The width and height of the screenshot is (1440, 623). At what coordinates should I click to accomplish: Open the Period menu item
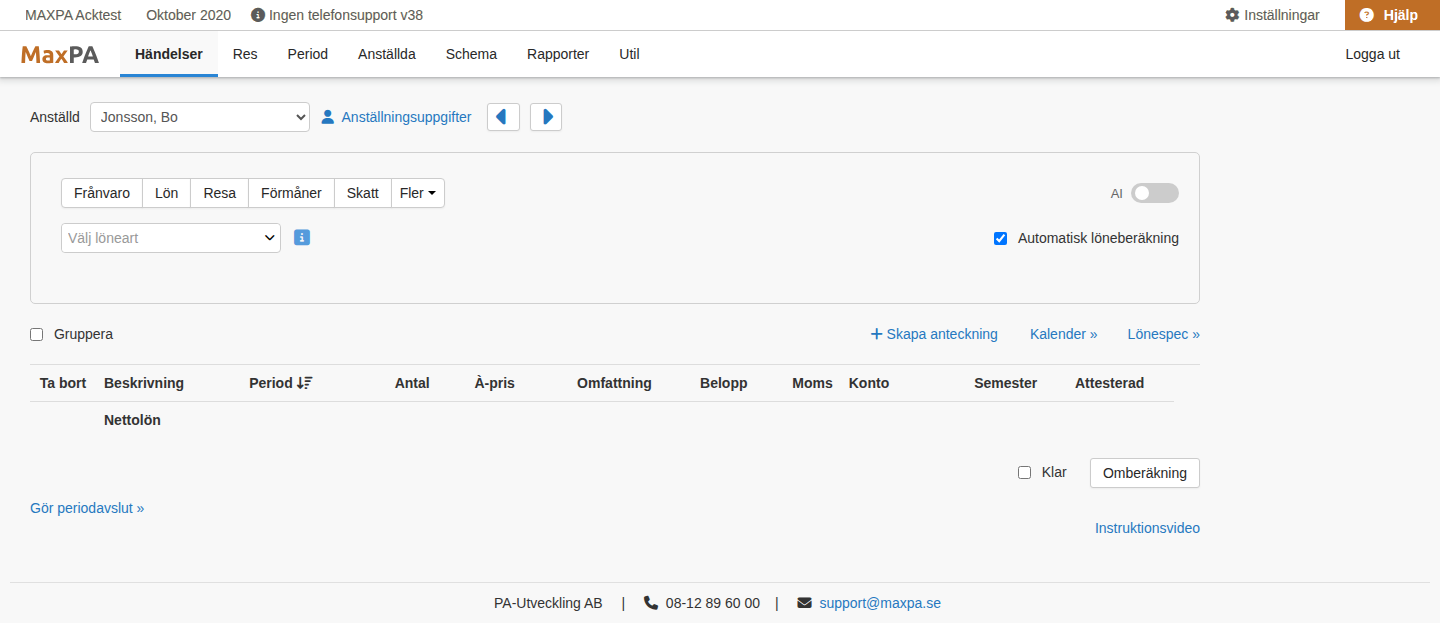pos(308,54)
